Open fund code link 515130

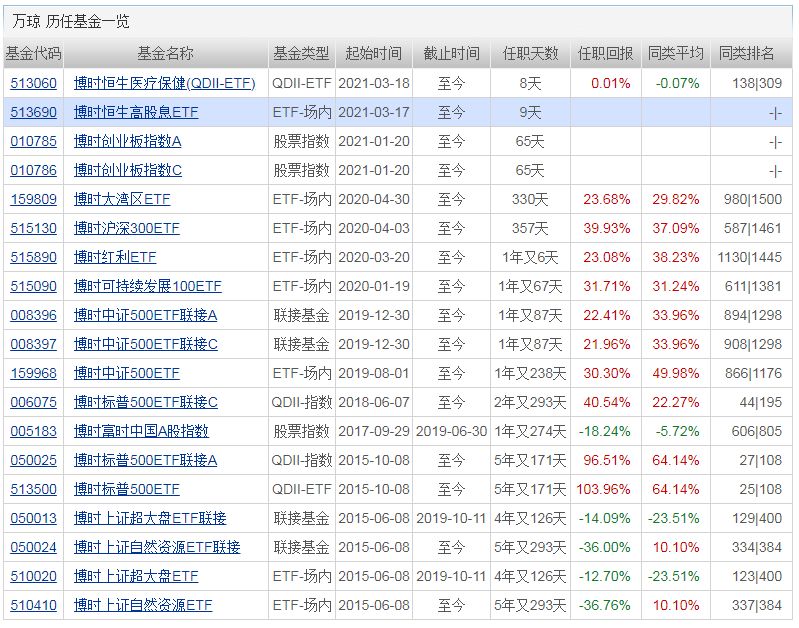pos(33,228)
